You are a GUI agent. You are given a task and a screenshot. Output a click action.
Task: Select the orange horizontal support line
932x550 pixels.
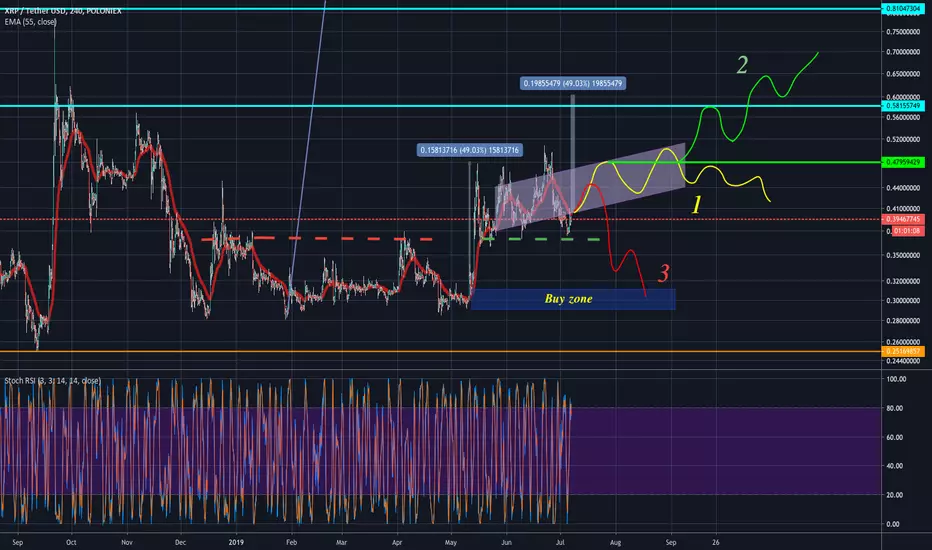click(440, 351)
